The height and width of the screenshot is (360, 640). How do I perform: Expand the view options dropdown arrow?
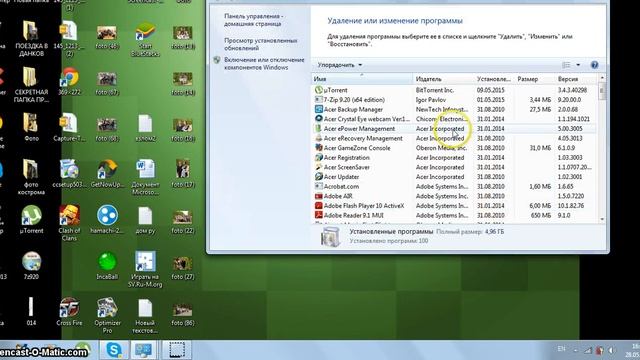(x=578, y=65)
